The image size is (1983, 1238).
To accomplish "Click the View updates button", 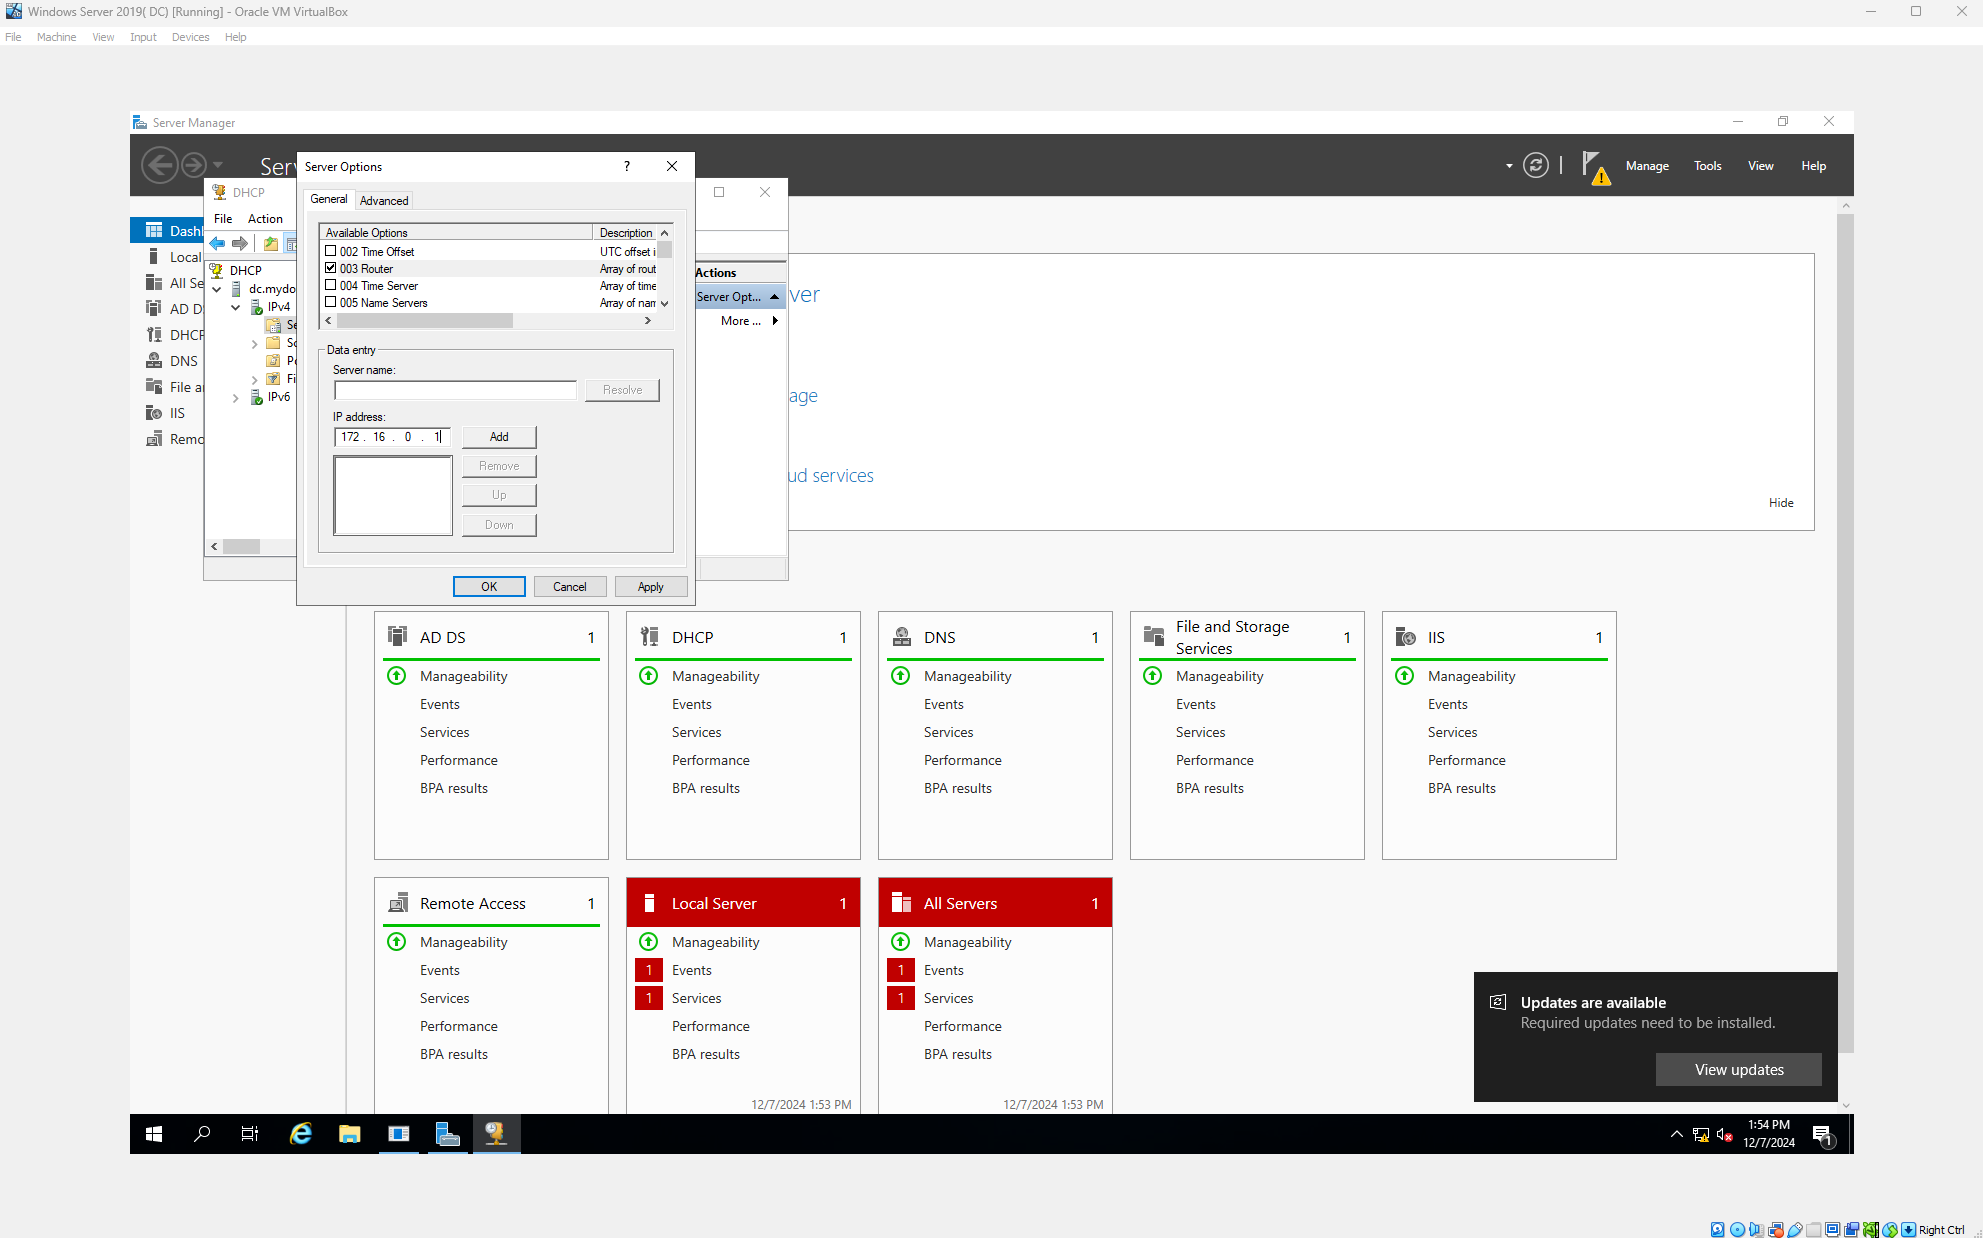I will tap(1738, 1069).
